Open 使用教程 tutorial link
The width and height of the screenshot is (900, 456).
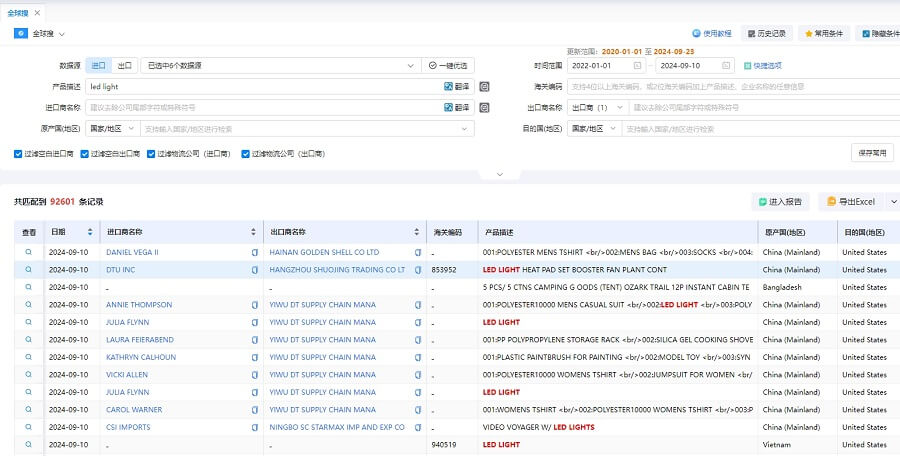point(712,34)
